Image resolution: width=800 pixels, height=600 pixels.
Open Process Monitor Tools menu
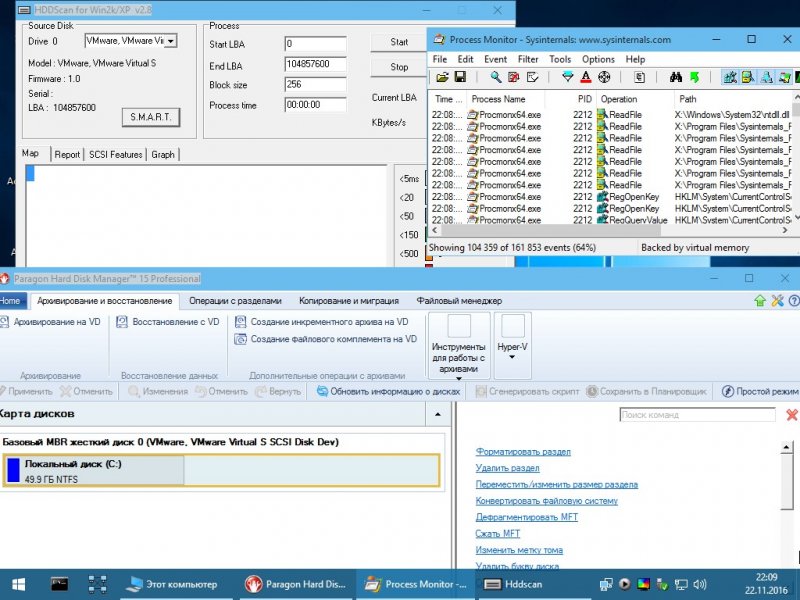click(560, 59)
